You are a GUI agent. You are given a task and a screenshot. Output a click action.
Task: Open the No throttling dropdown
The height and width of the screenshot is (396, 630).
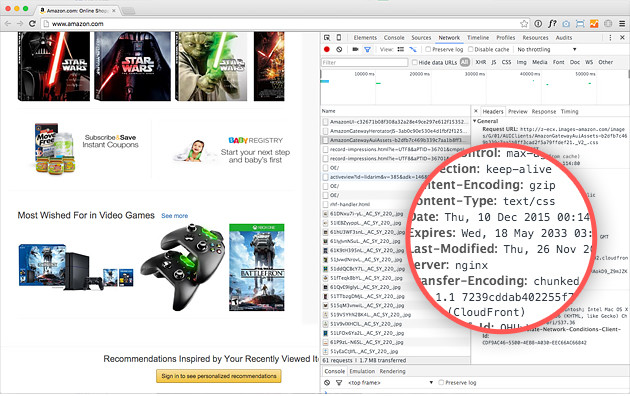click(x=547, y=49)
